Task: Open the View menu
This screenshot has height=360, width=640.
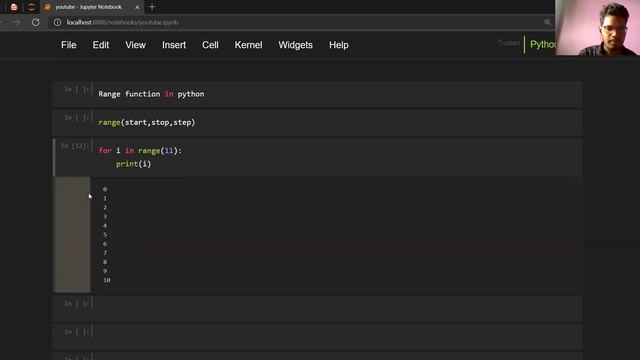Action: pos(135,45)
